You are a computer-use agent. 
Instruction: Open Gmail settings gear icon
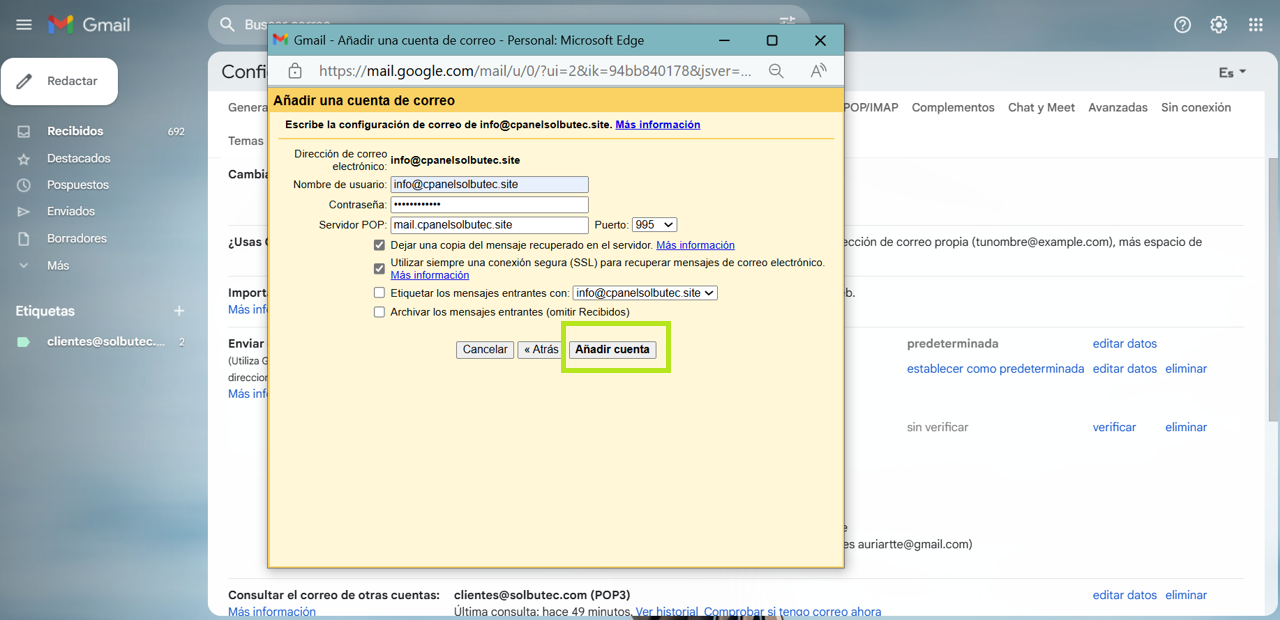click(1218, 25)
